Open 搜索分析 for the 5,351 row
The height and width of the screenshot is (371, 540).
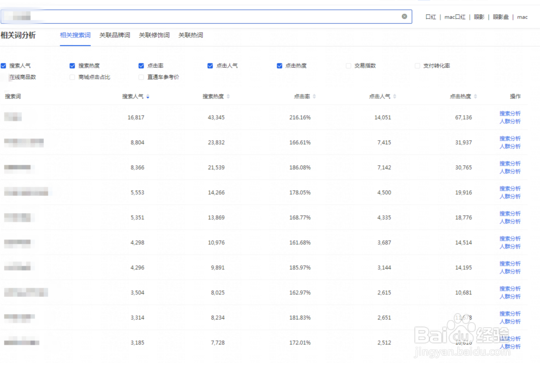pyautogui.click(x=510, y=214)
